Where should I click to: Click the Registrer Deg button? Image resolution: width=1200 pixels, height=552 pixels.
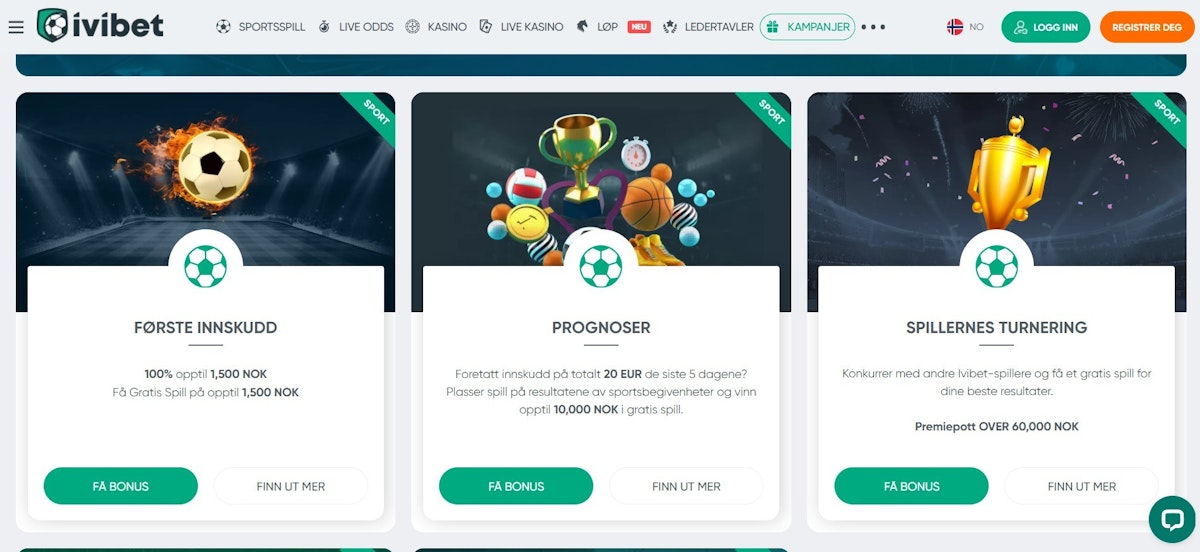coord(1147,27)
